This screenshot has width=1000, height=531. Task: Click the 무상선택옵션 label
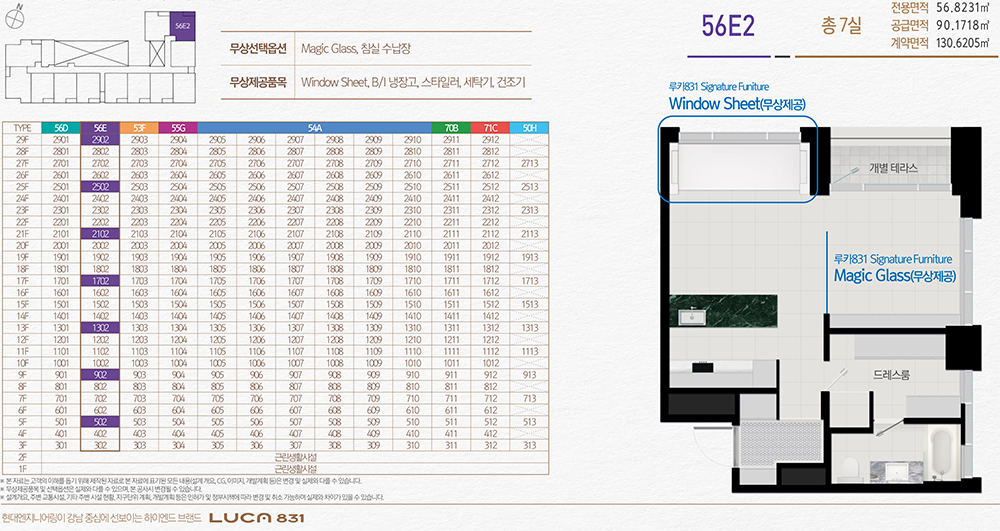pos(258,48)
